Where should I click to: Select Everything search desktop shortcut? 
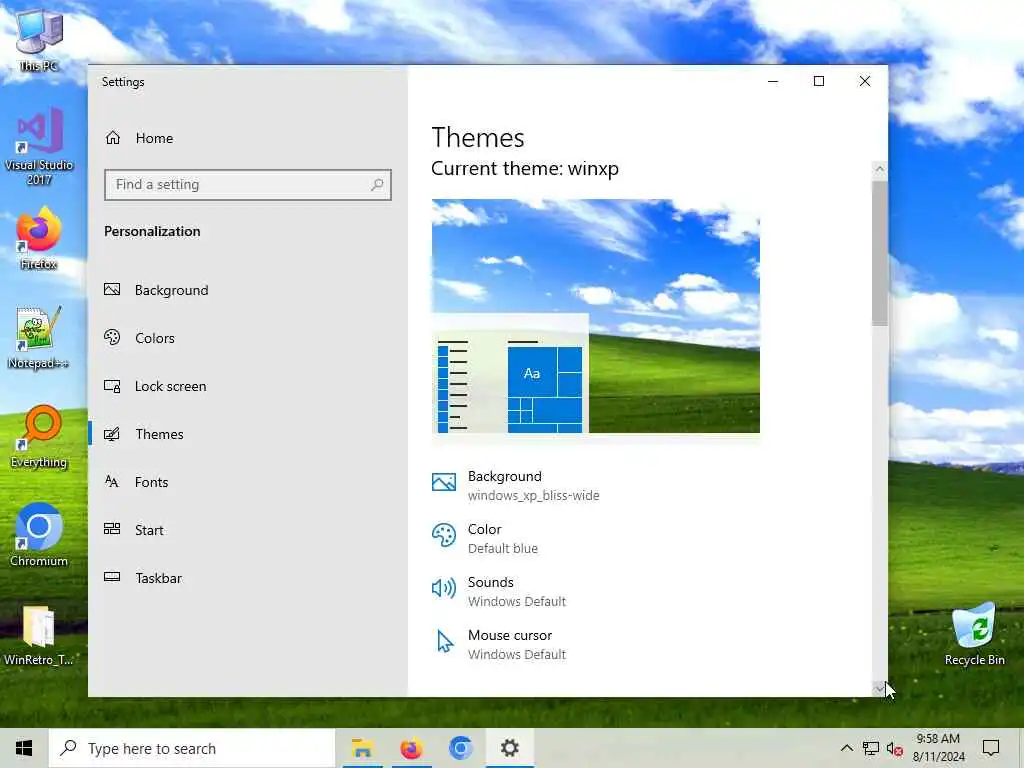39,437
